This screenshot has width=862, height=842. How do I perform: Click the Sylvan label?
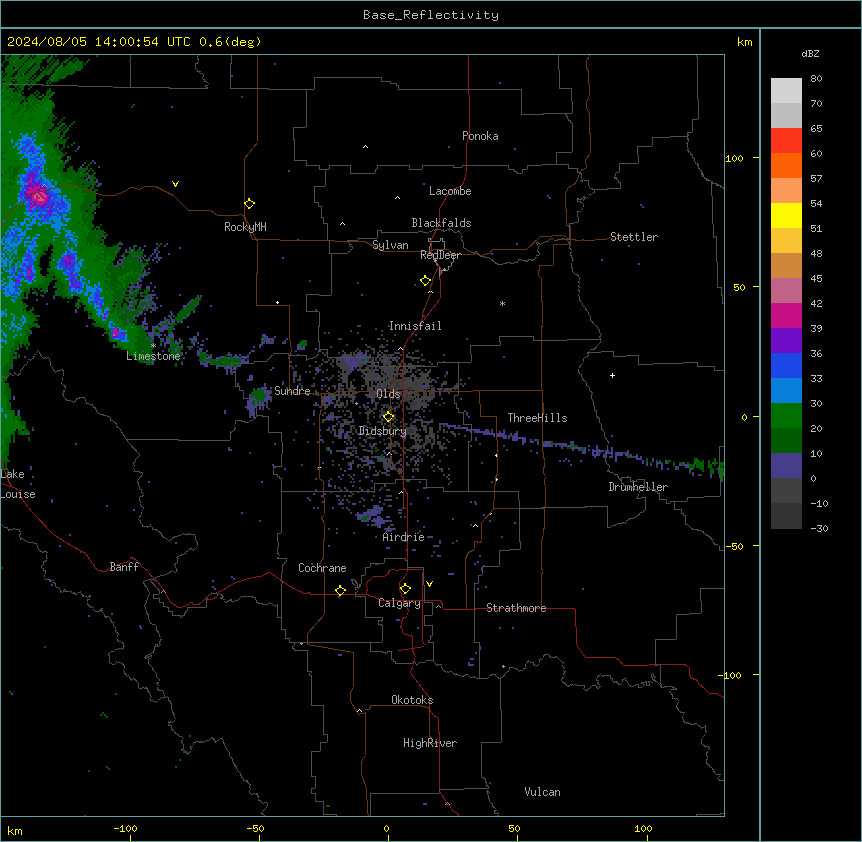tap(390, 245)
